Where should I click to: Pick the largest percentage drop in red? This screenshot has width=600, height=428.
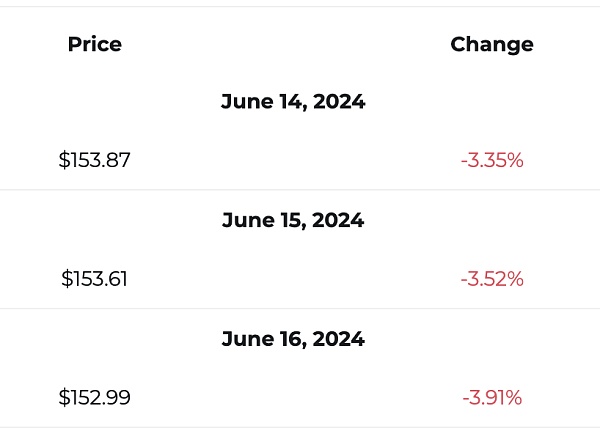[492, 398]
